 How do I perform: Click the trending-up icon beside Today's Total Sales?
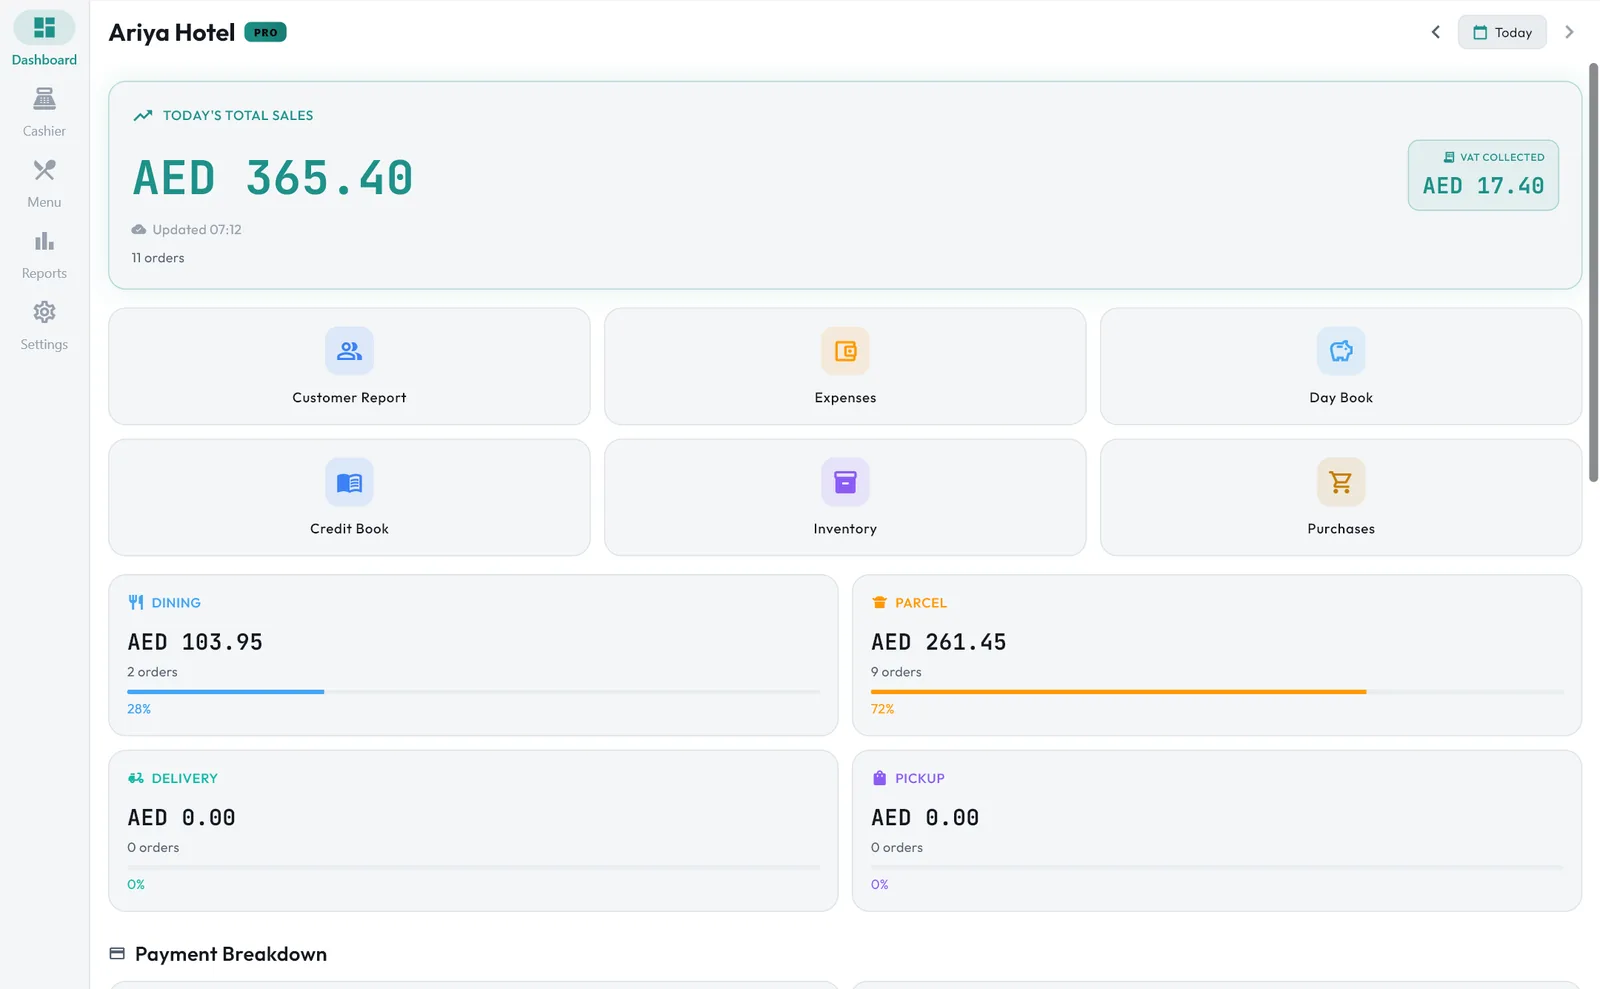pyautogui.click(x=143, y=115)
